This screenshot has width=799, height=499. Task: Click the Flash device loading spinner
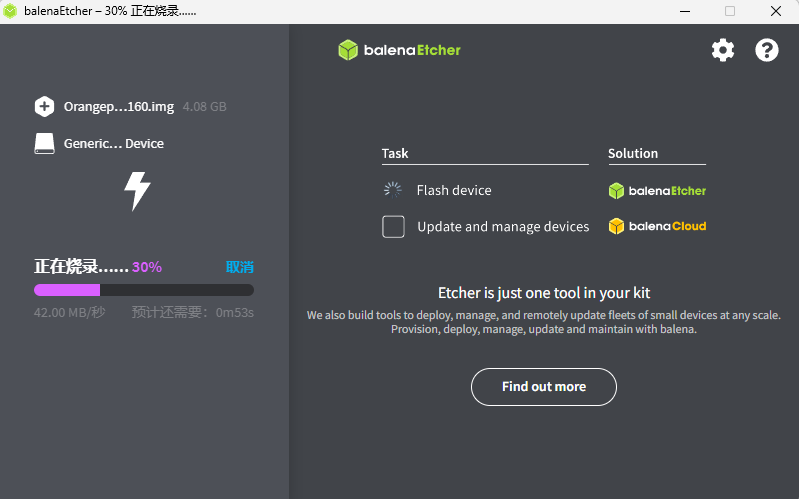(x=393, y=190)
